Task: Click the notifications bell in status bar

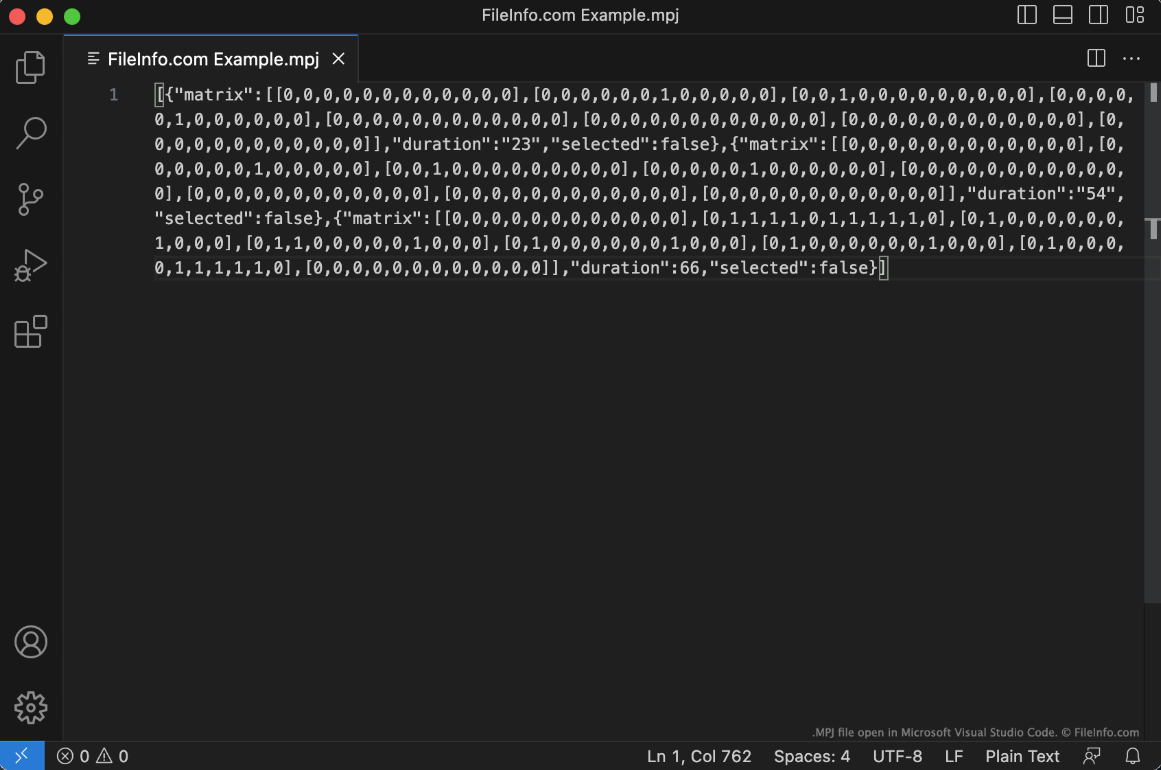Action: [x=1133, y=756]
